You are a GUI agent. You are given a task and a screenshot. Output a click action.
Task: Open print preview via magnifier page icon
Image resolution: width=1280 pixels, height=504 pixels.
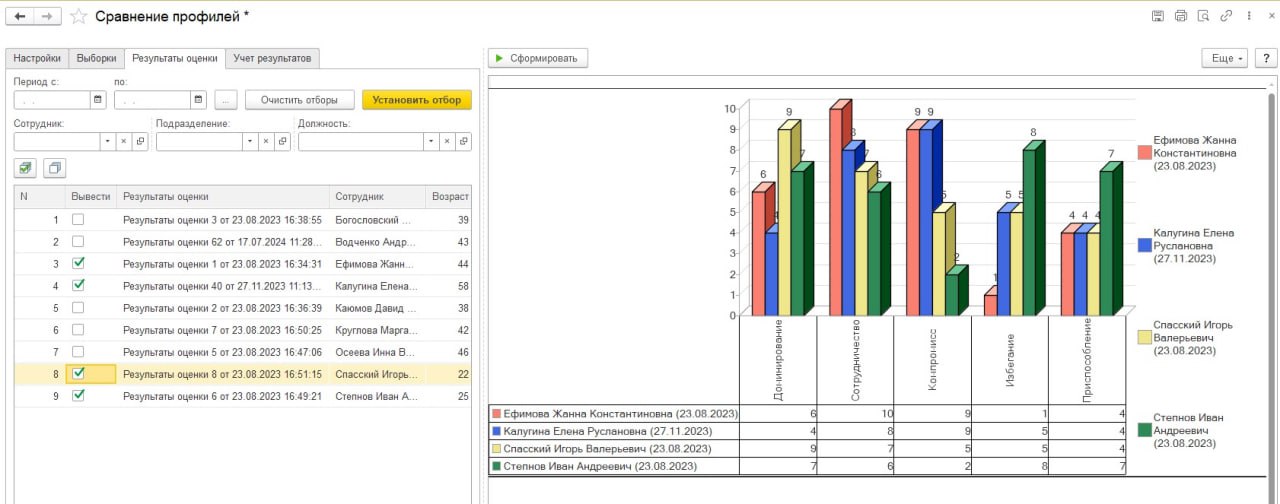pos(1203,17)
